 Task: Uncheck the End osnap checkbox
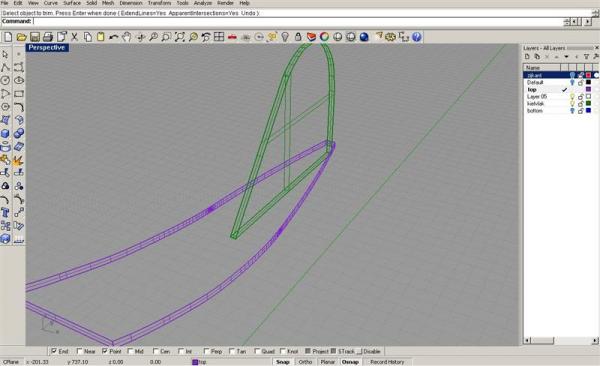tap(54, 351)
